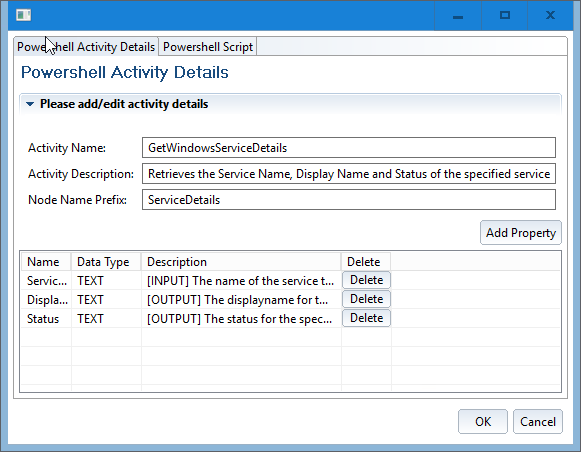
Task: Click the Data Type column header
Action: (106, 262)
